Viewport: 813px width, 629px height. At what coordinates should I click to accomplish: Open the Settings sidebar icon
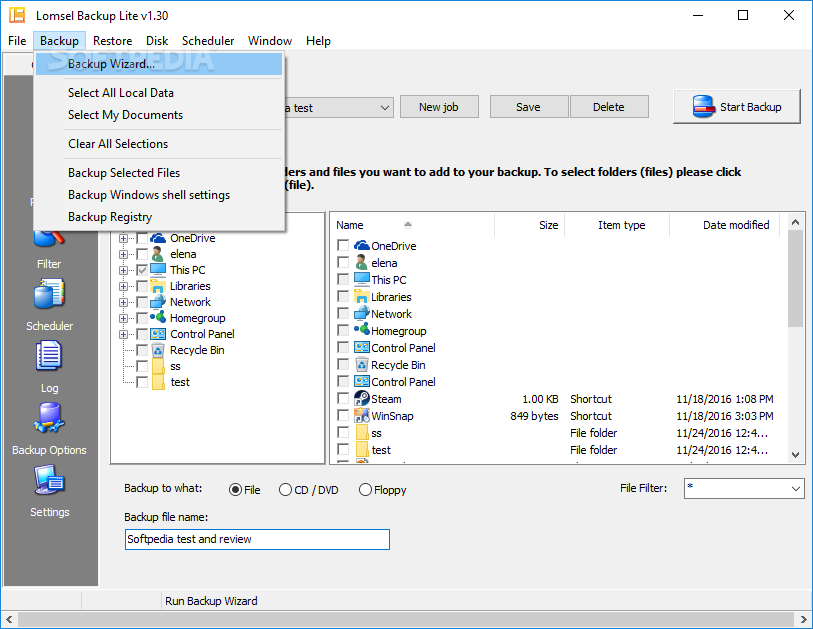pyautogui.click(x=49, y=480)
